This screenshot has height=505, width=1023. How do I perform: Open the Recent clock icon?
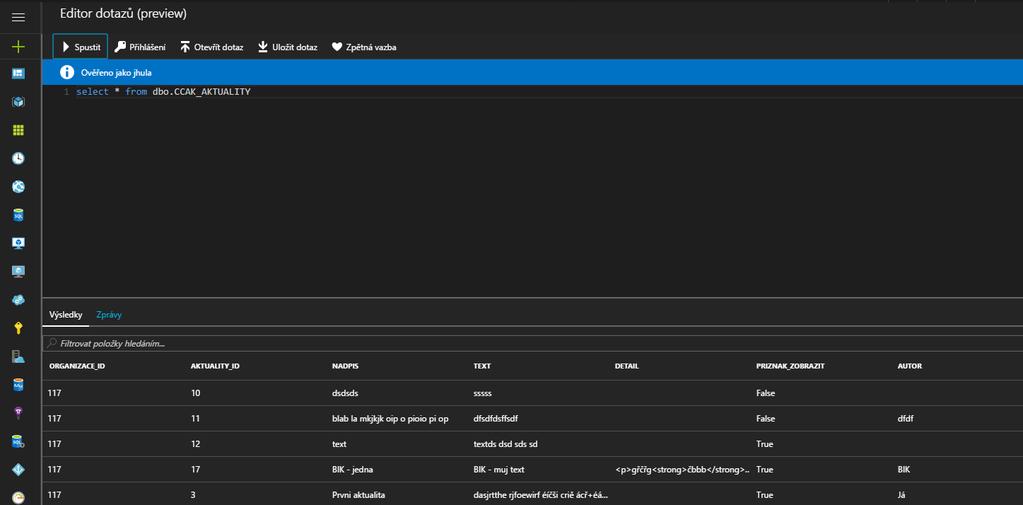(18, 158)
